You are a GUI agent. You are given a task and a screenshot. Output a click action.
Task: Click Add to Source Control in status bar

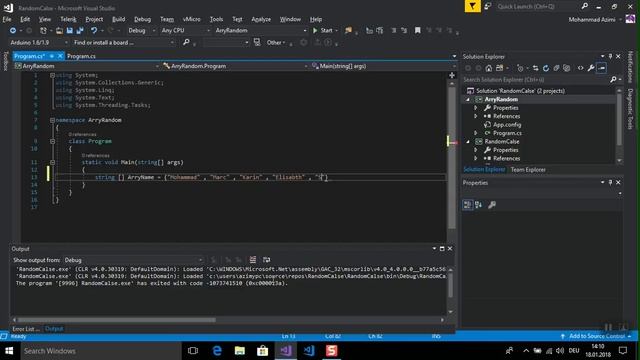[597, 336]
